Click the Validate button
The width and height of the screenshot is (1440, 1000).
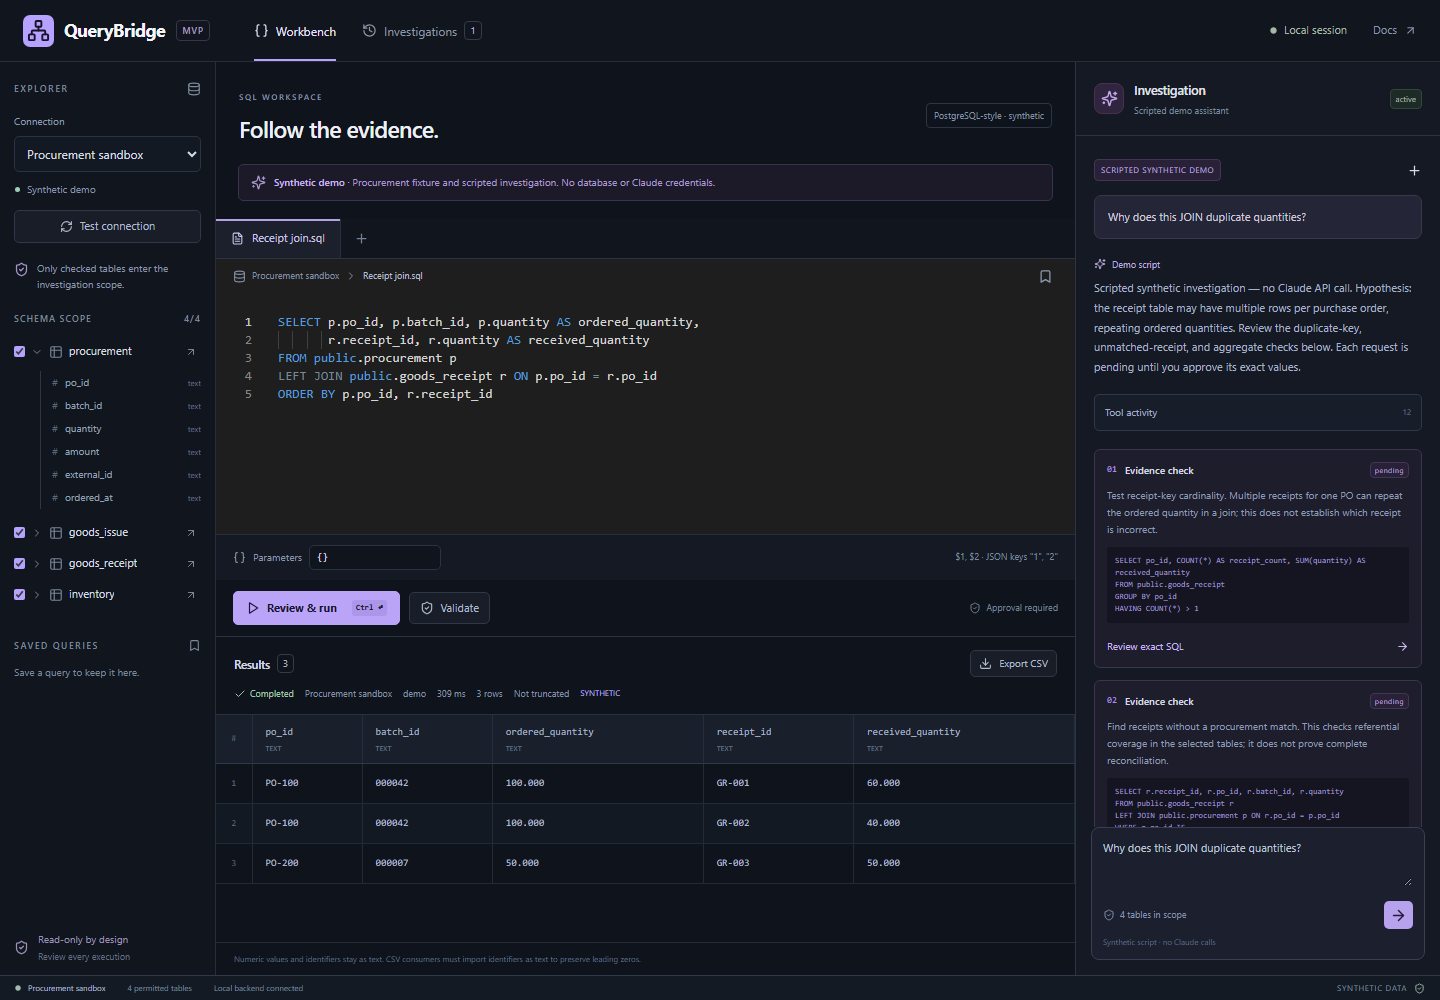point(449,608)
